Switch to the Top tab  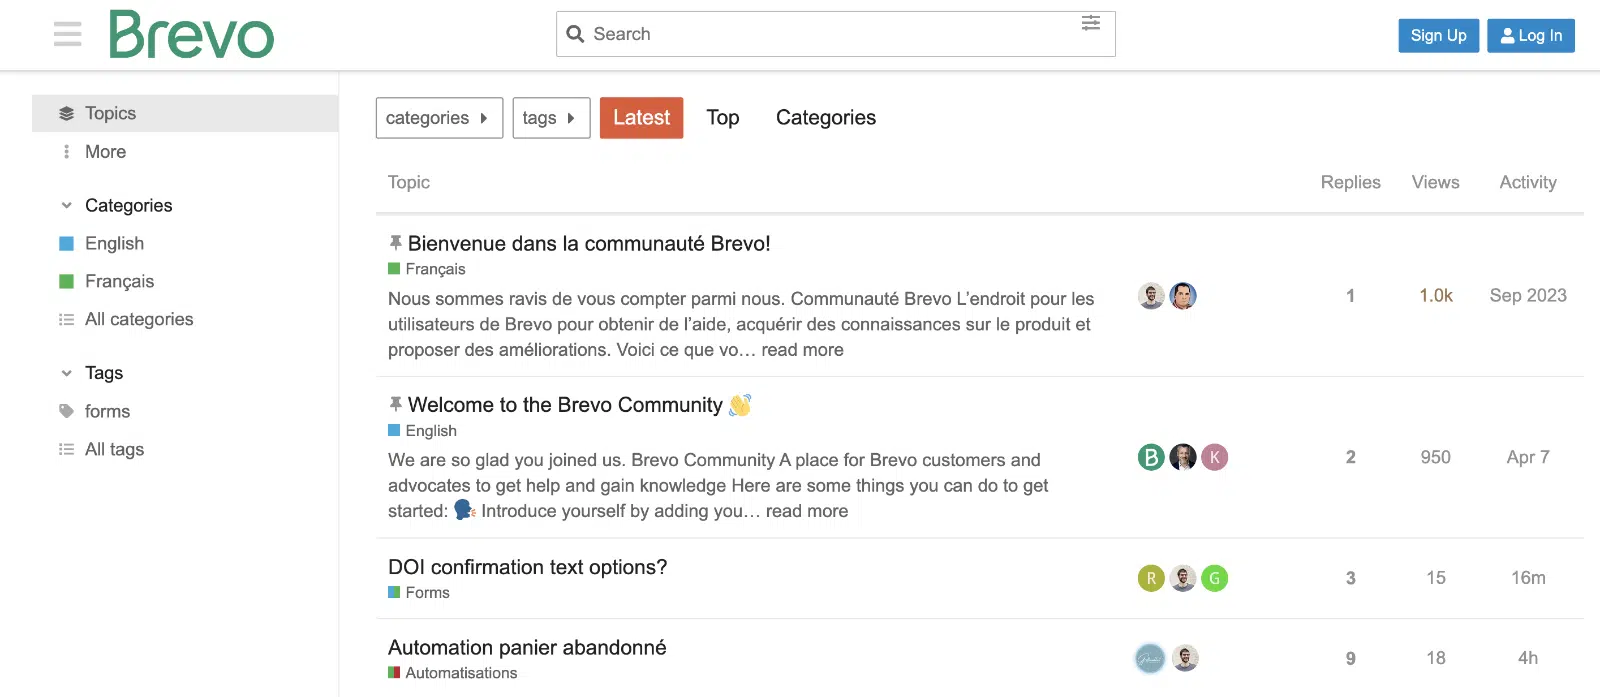tap(723, 118)
